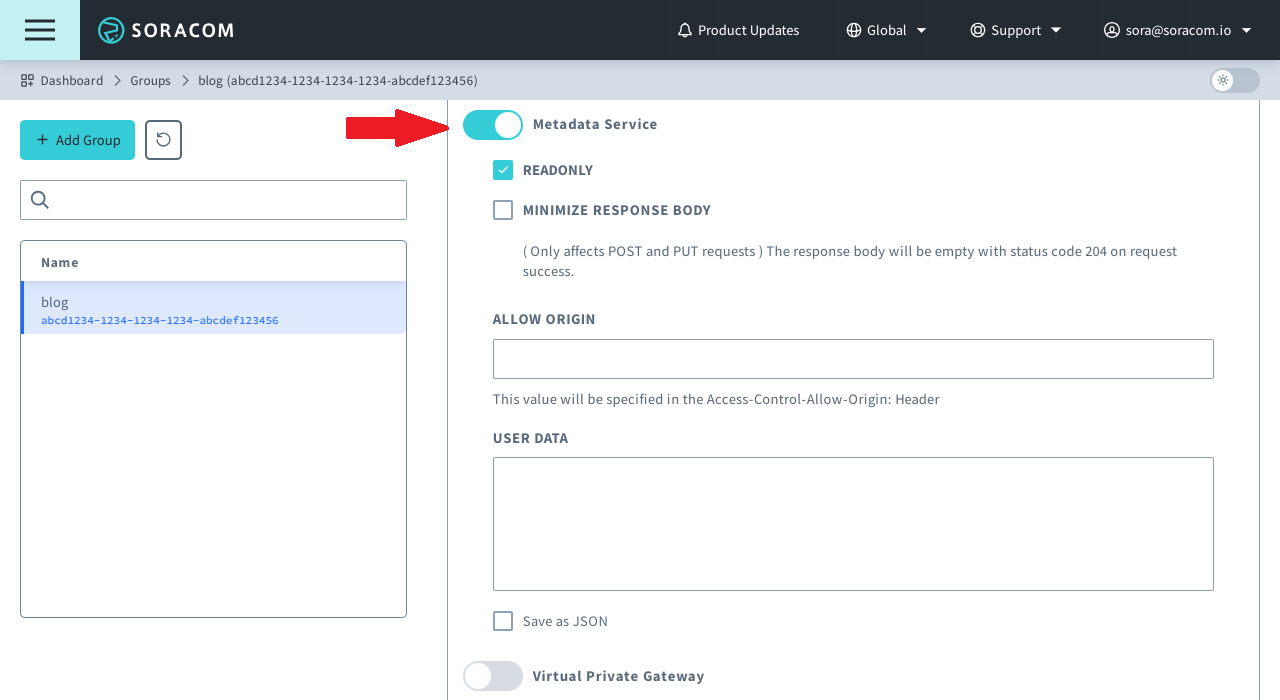The height and width of the screenshot is (700, 1280).
Task: Click the Support headset icon
Action: [977, 30]
